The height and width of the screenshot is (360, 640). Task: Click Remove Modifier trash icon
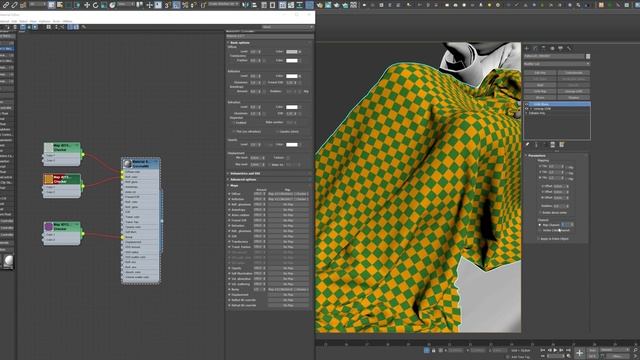[x=553, y=144]
